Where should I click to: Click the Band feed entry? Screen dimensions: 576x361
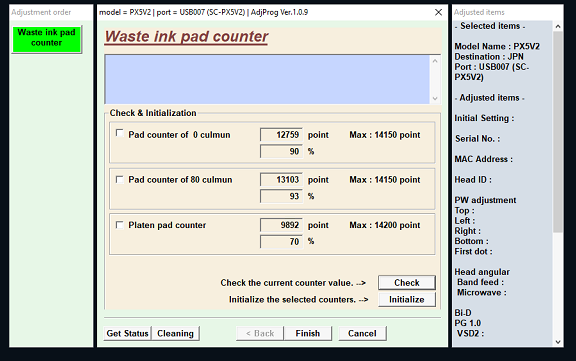(x=480, y=282)
